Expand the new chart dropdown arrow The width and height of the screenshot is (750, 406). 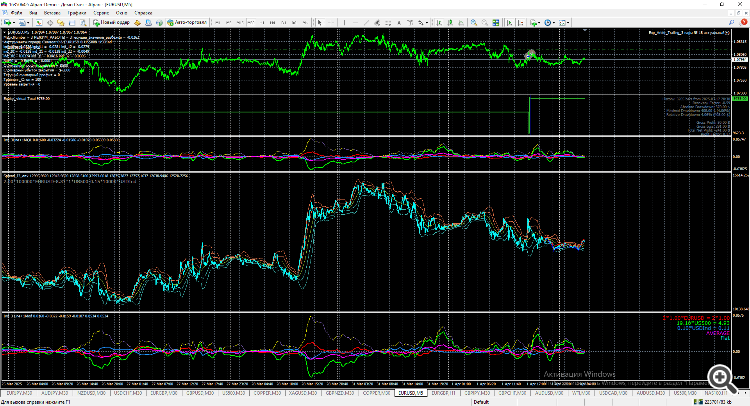14,22
